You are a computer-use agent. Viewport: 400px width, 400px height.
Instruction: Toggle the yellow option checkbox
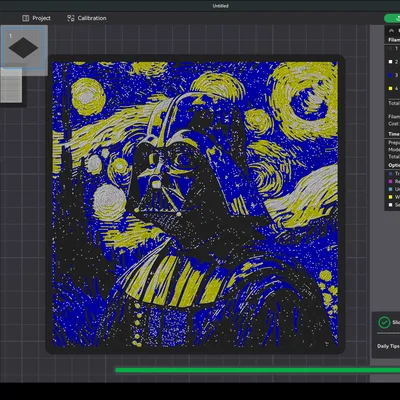pyautogui.click(x=390, y=197)
